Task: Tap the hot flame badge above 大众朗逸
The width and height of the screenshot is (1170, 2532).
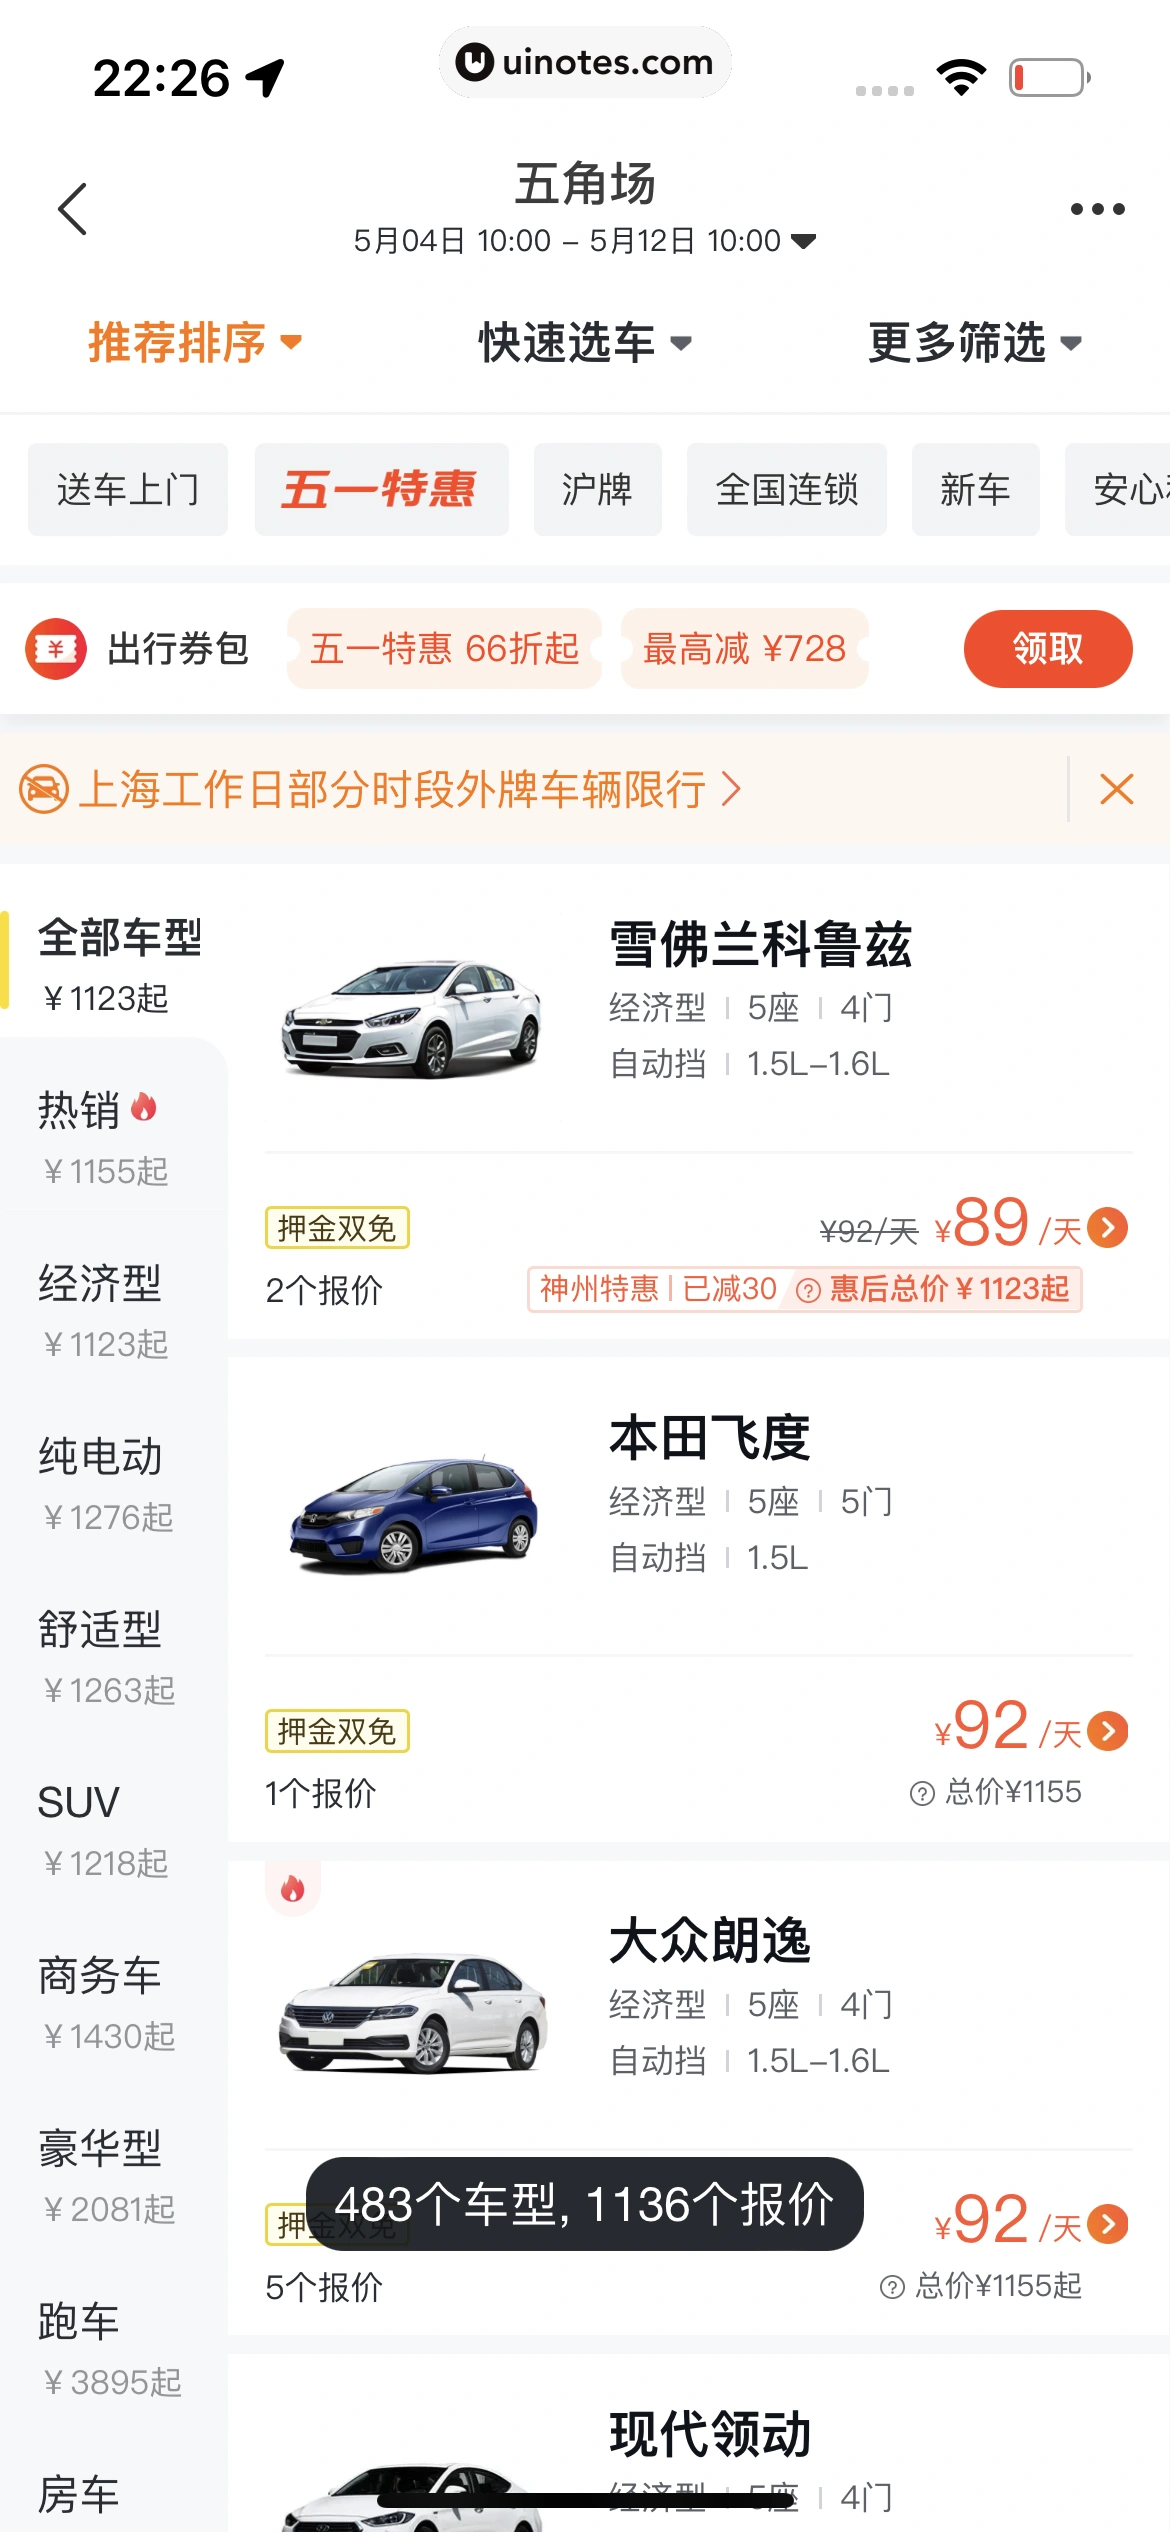Action: (292, 1888)
